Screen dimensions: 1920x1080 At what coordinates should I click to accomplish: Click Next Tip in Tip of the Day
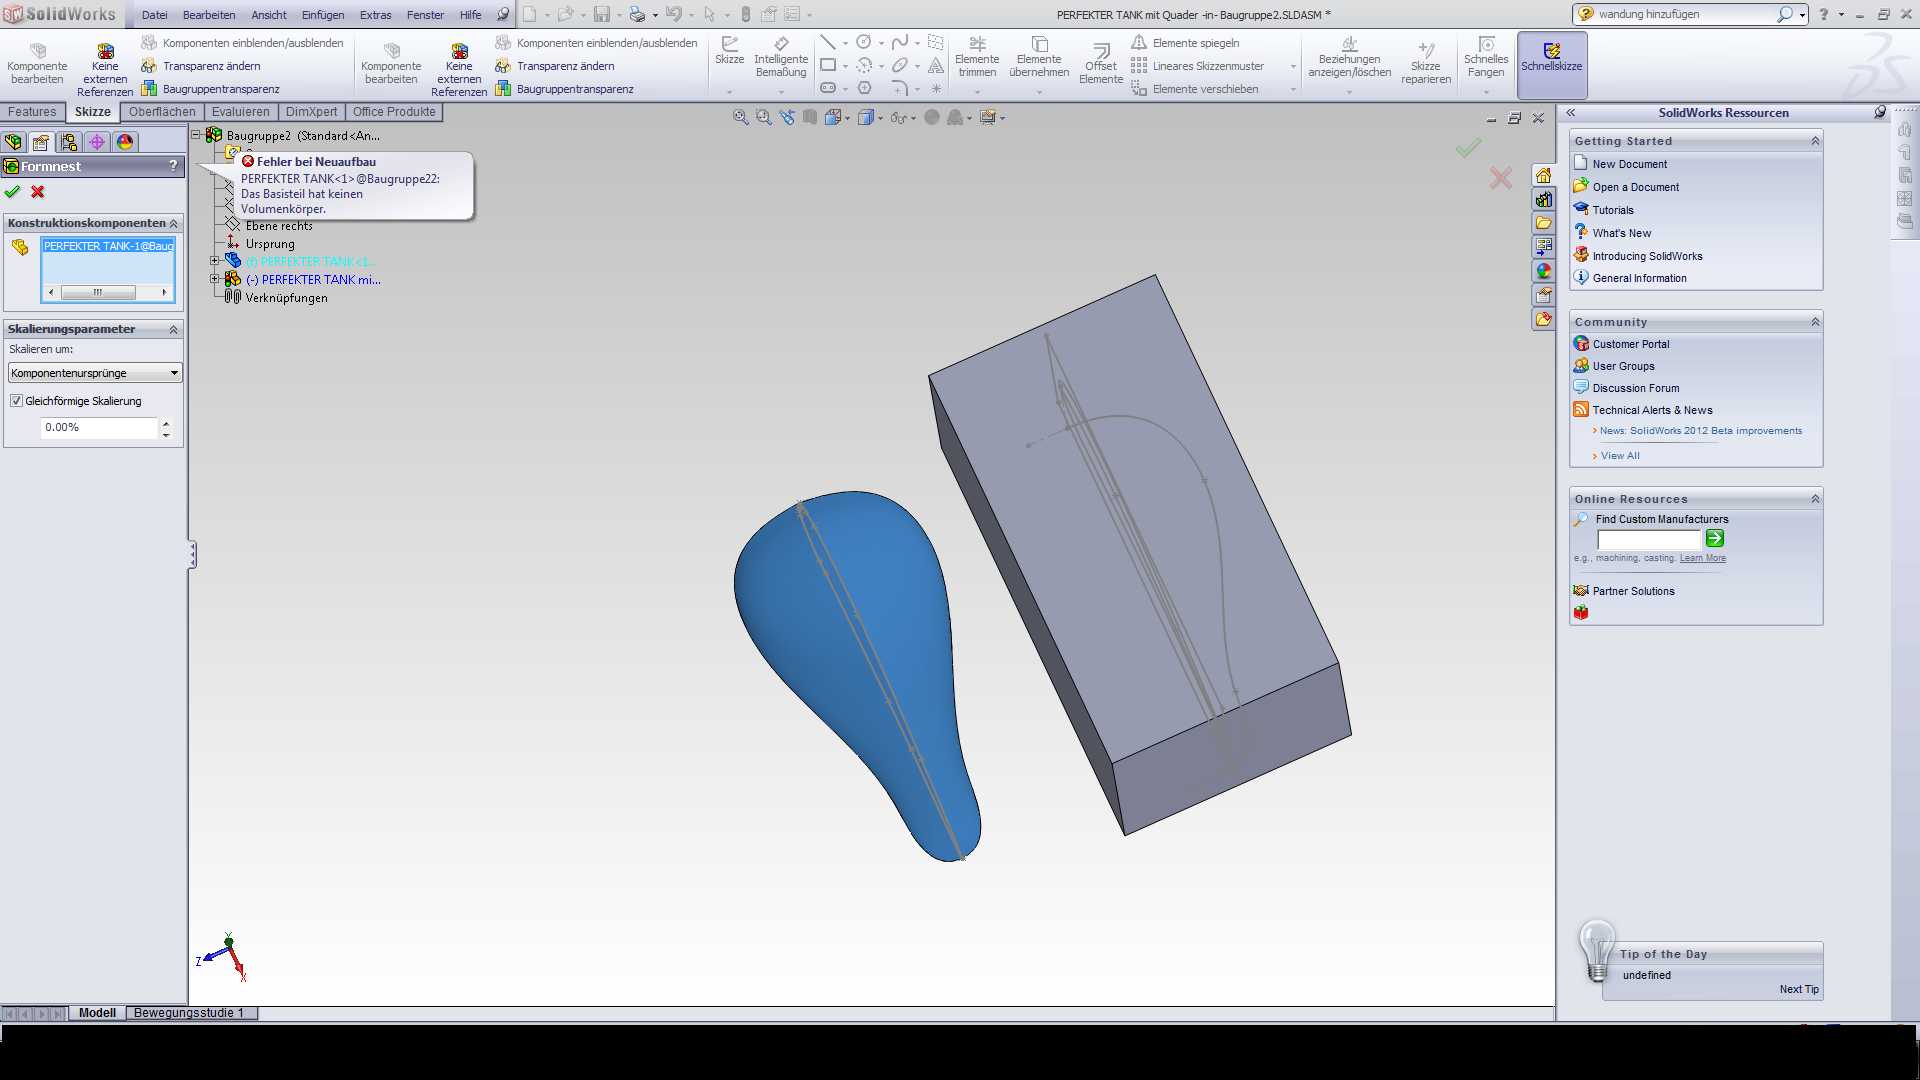(1799, 989)
